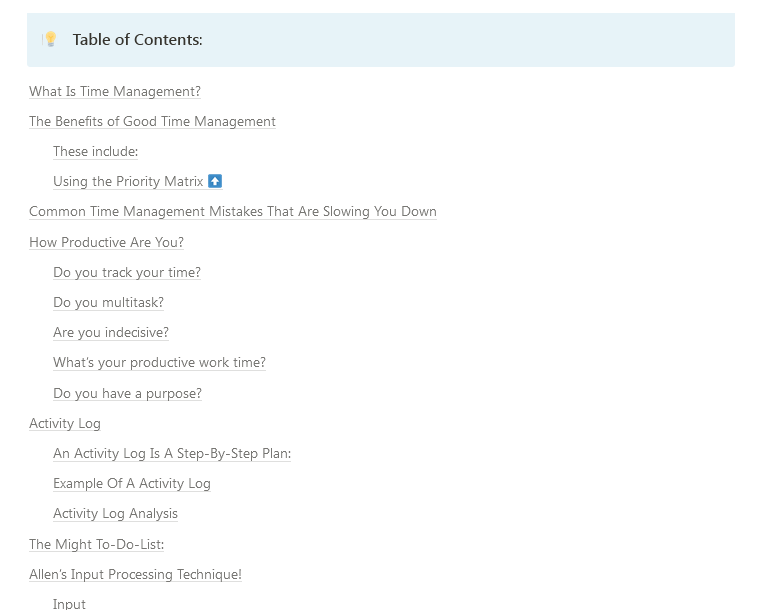Viewport: 768px width, 610px height.
Task: Jump to "An Activity Log Is A Step-By-Step Plan:"
Action: pyautogui.click(x=172, y=454)
